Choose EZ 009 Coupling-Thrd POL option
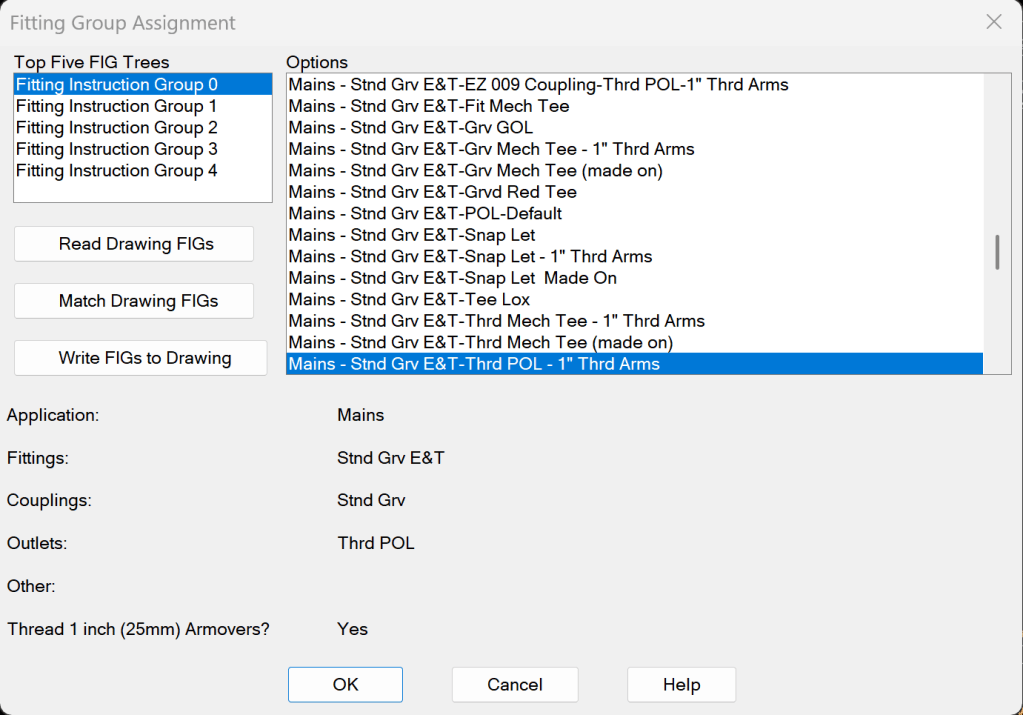Image resolution: width=1023 pixels, height=715 pixels. pyautogui.click(x=635, y=84)
